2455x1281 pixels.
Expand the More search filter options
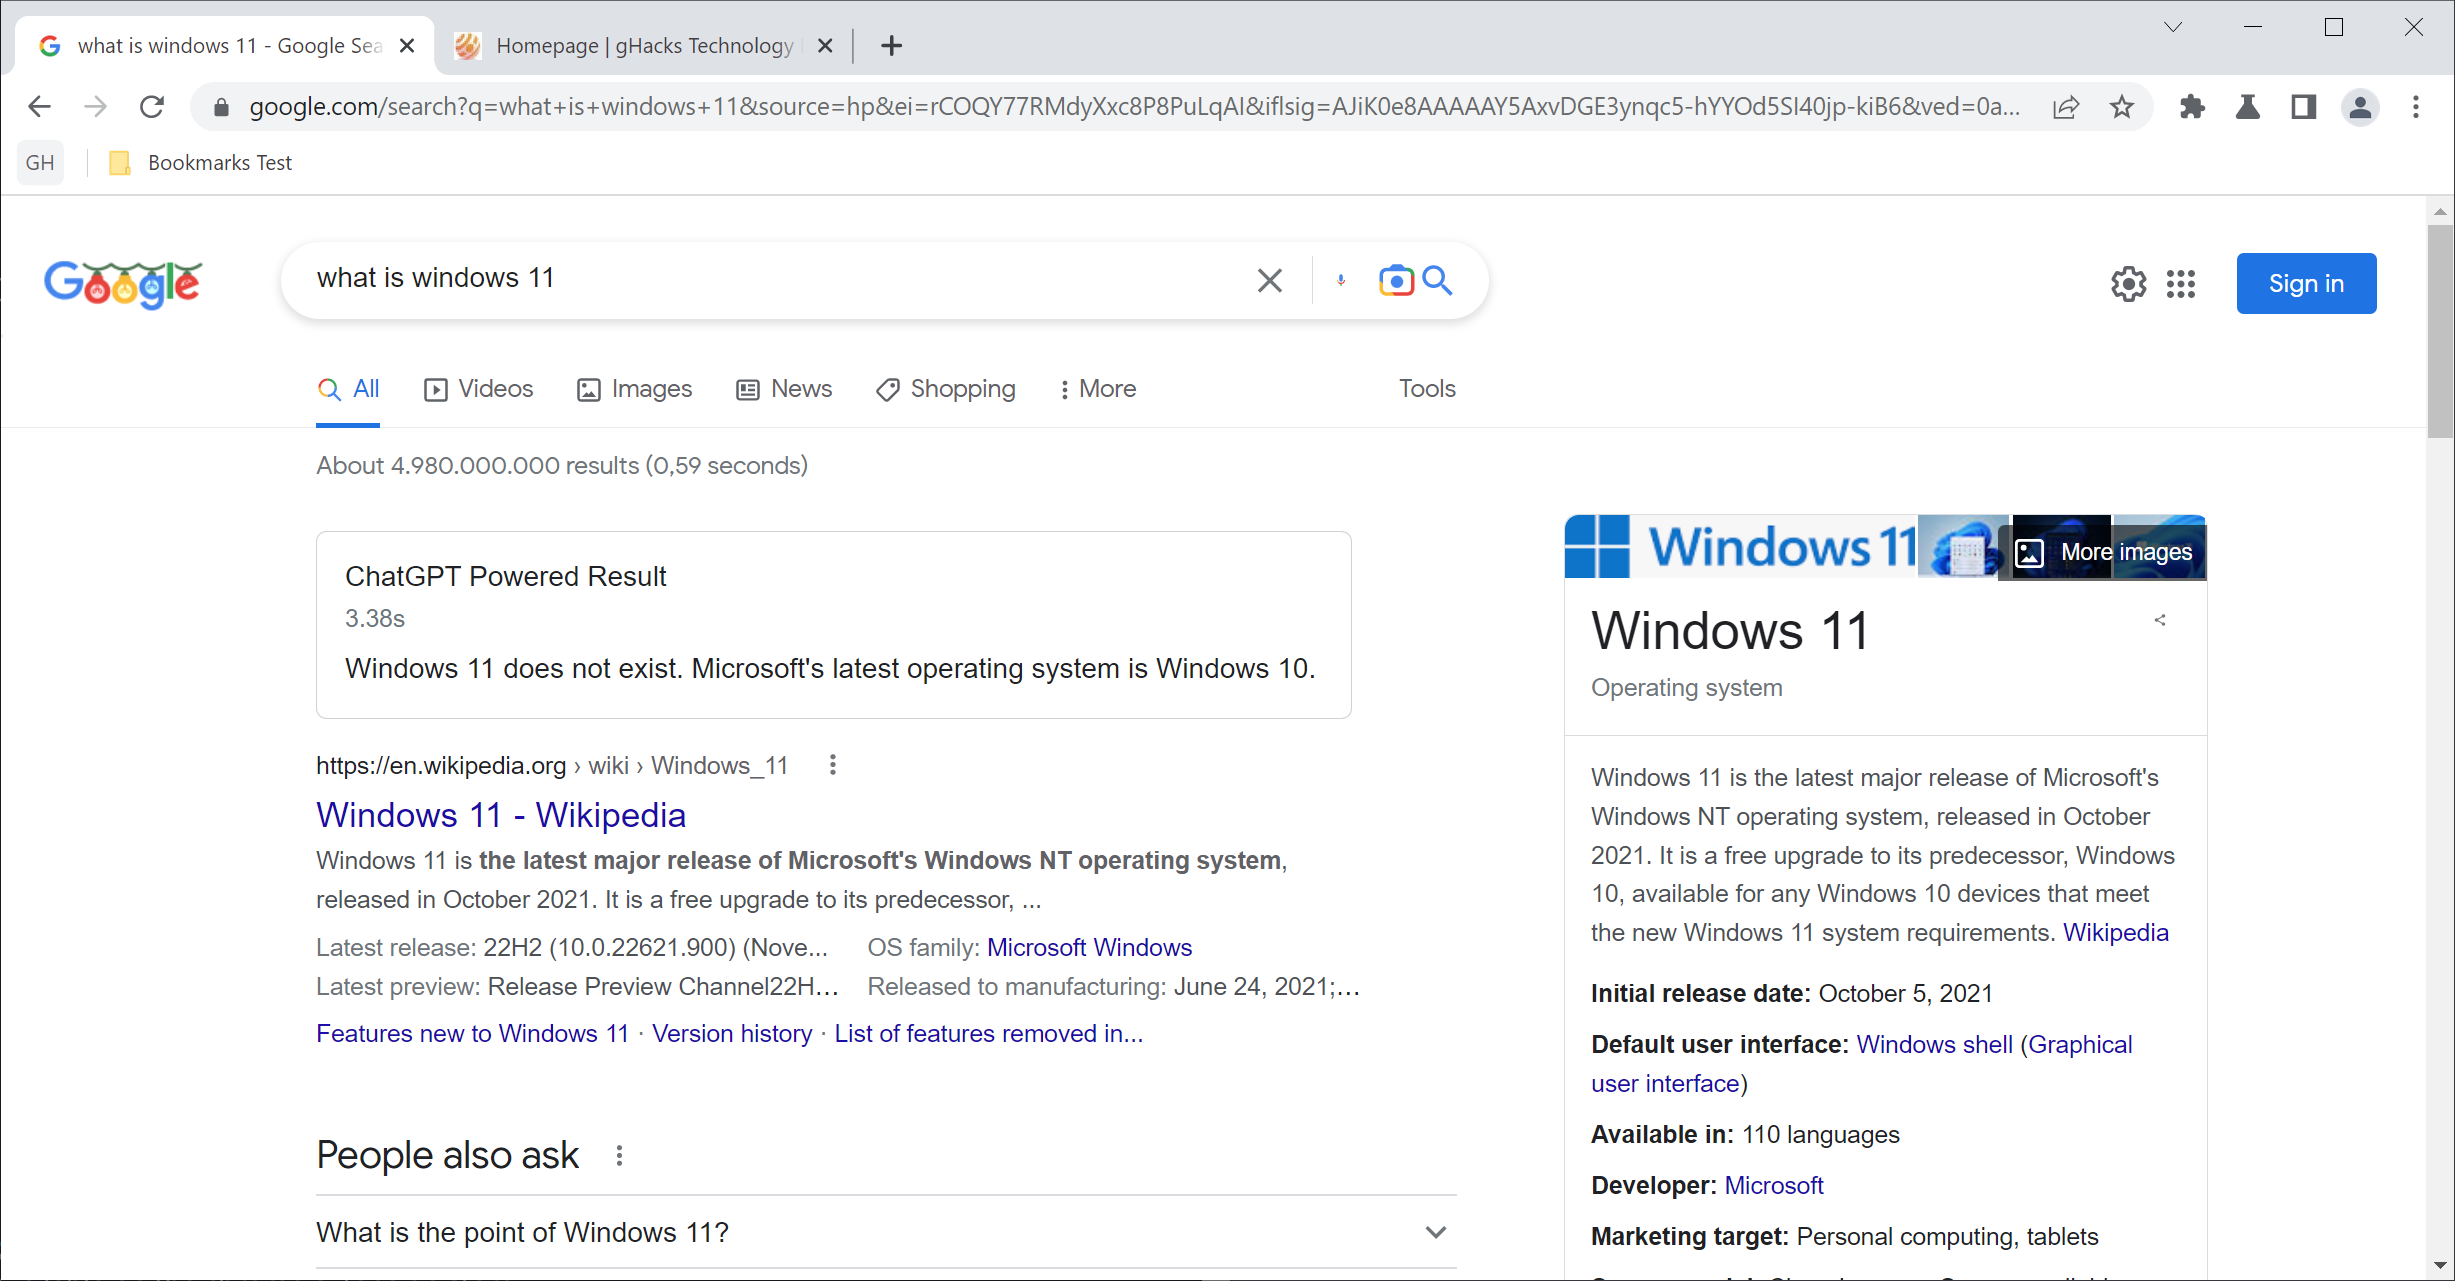pyautogui.click(x=1096, y=390)
